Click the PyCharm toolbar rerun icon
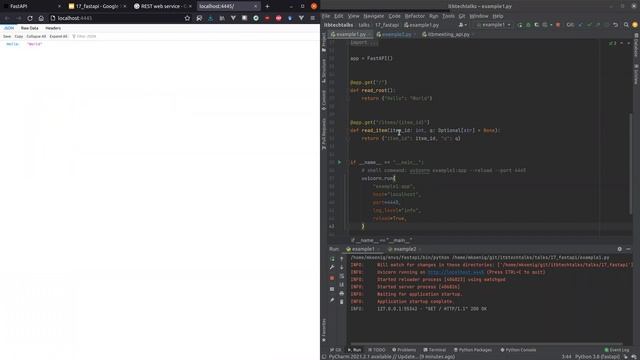The image size is (640, 360). [520, 25]
